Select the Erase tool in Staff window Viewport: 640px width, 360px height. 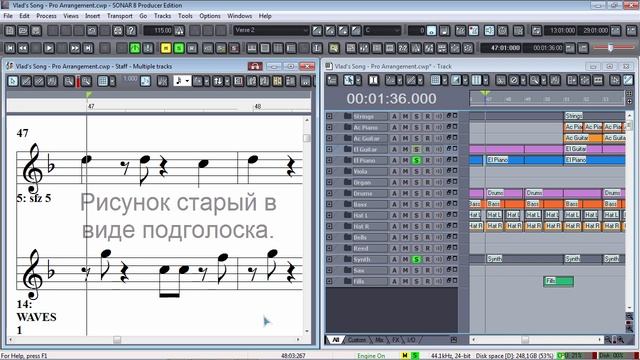(39, 81)
